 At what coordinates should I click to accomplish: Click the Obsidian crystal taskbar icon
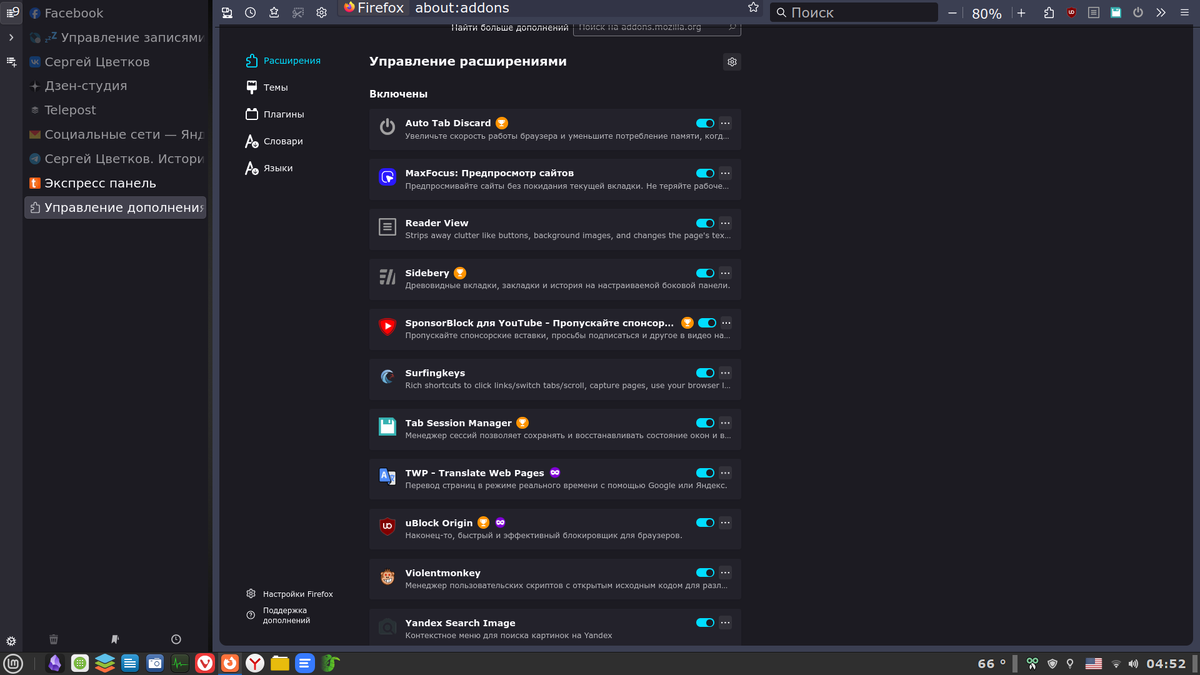55,663
